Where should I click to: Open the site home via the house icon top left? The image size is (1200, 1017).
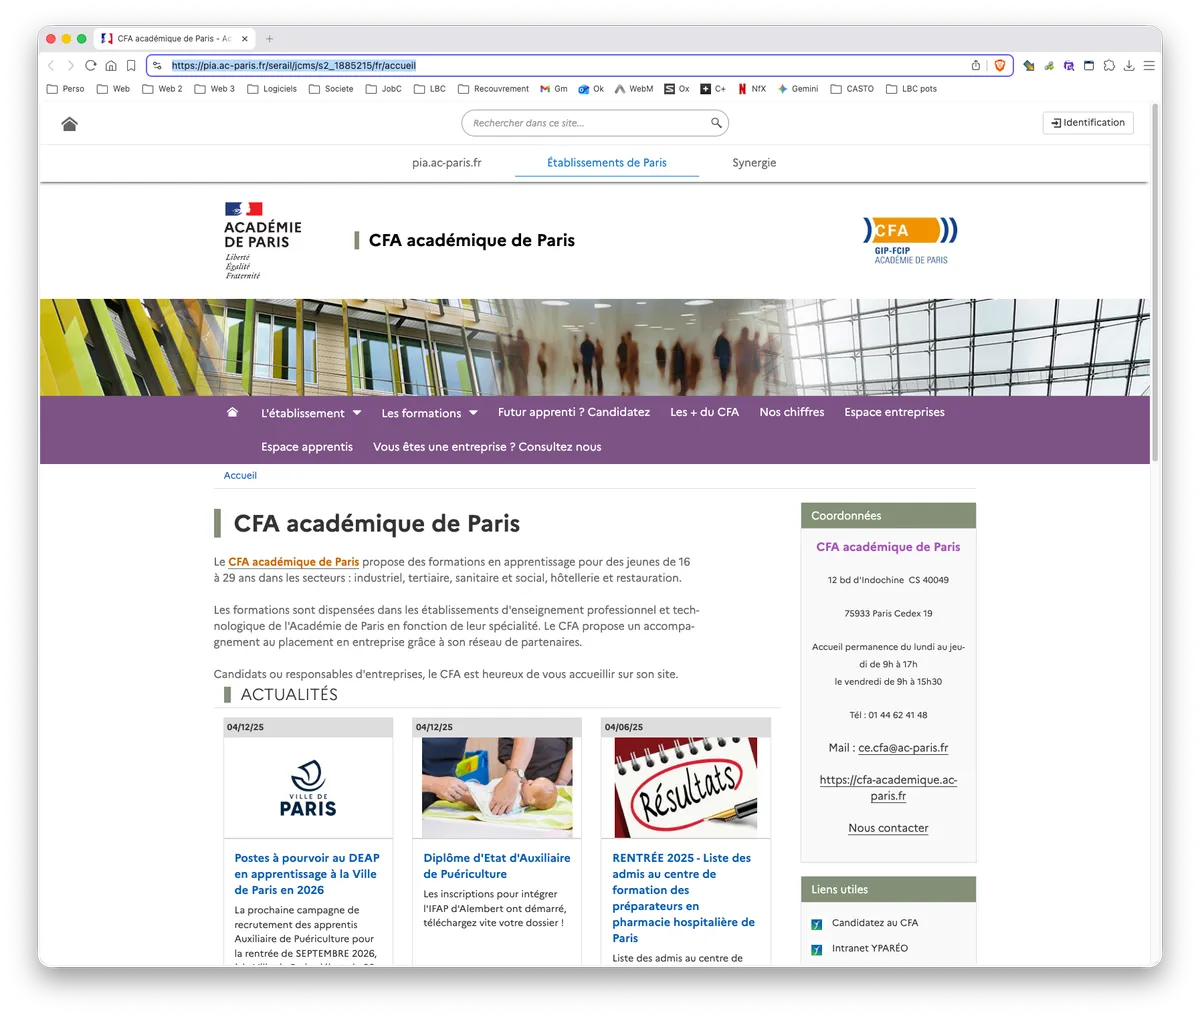[69, 124]
